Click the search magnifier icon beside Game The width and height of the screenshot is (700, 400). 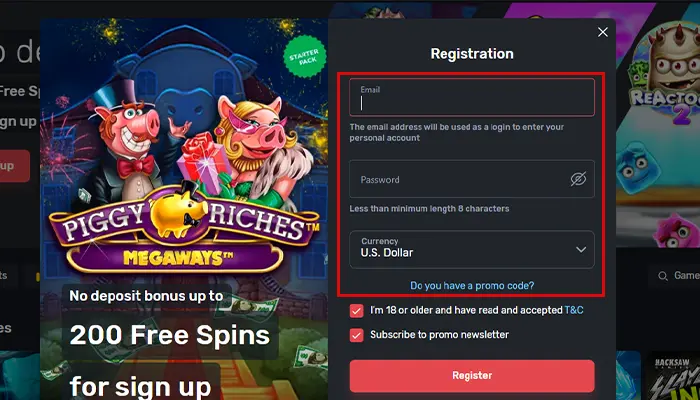[x=663, y=276]
